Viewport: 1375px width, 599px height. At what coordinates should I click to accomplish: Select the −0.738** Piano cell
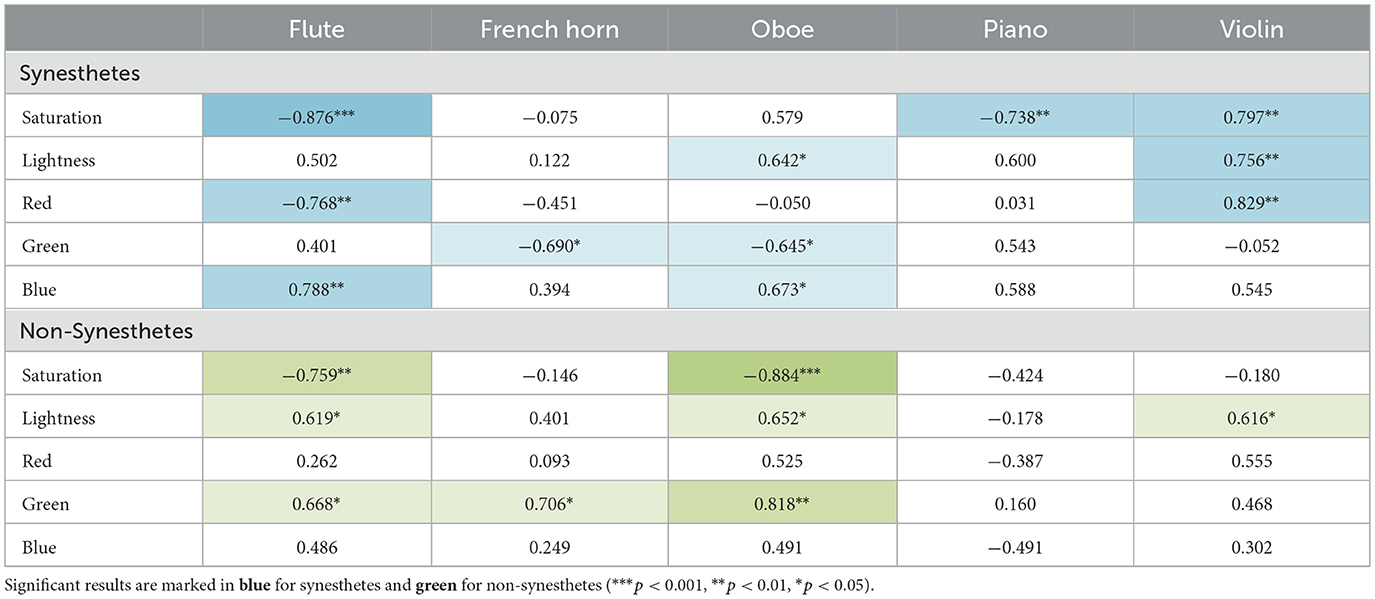(x=1015, y=117)
